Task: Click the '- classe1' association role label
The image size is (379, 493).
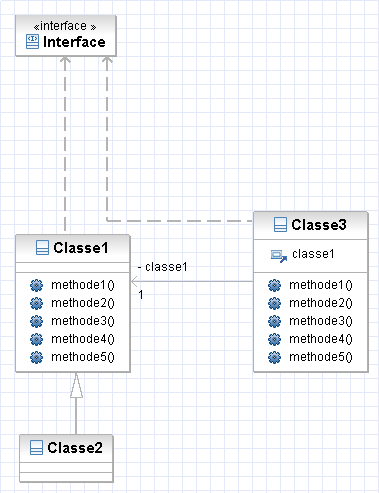Action: point(163,267)
